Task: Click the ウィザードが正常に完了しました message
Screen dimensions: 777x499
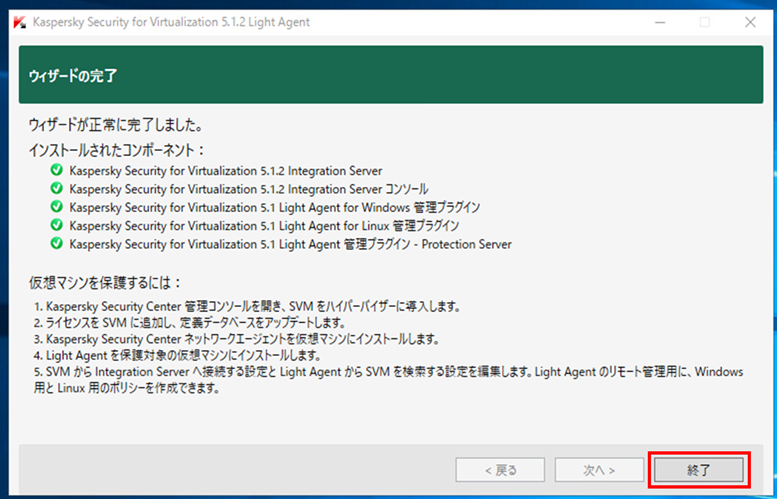Action: 115,125
